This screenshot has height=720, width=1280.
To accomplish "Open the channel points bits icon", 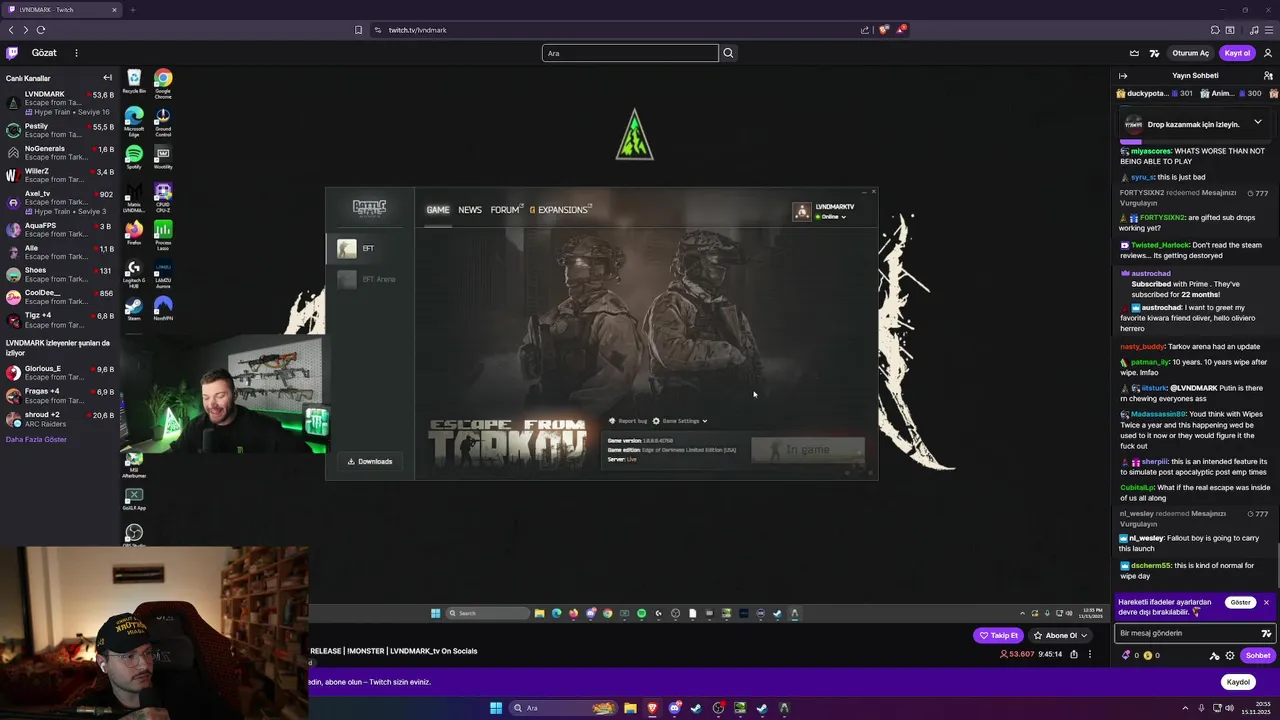I will pyautogui.click(x=1127, y=655).
